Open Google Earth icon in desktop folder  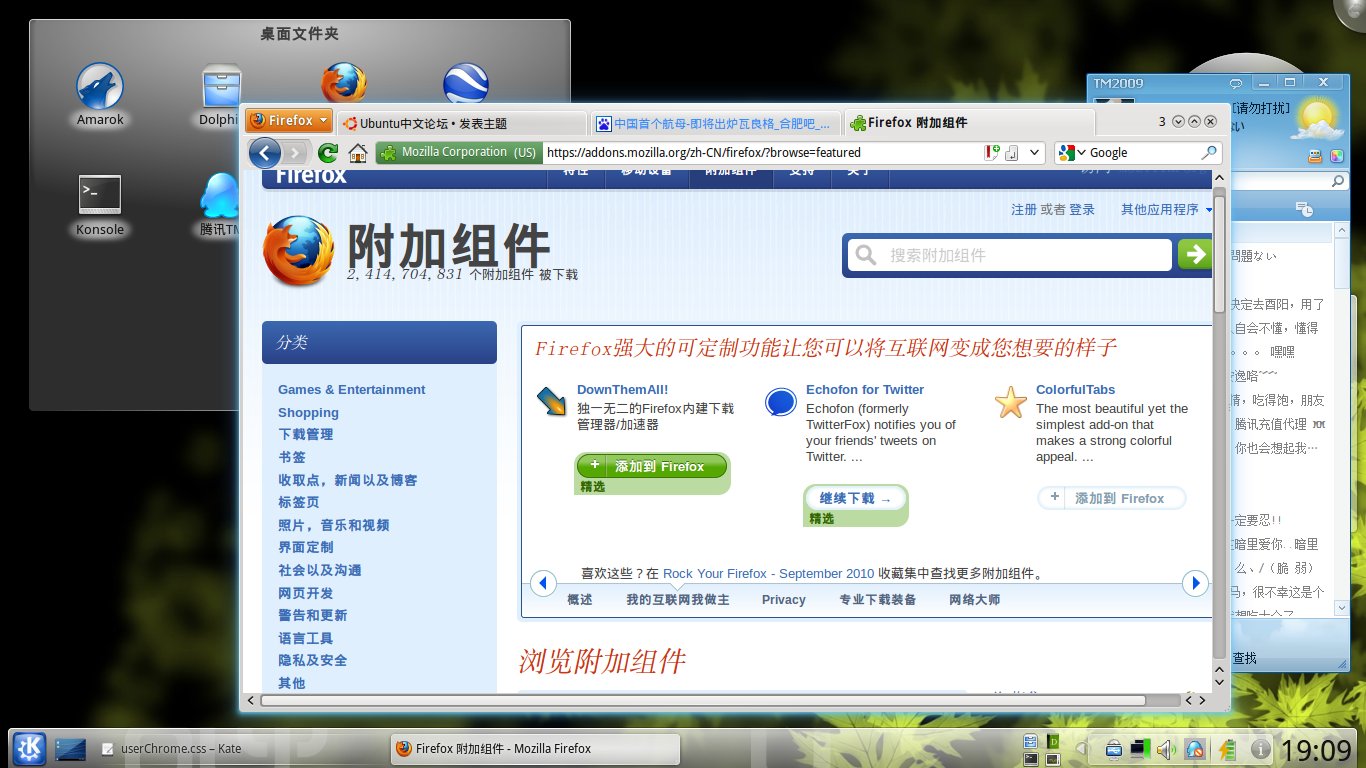pos(466,84)
